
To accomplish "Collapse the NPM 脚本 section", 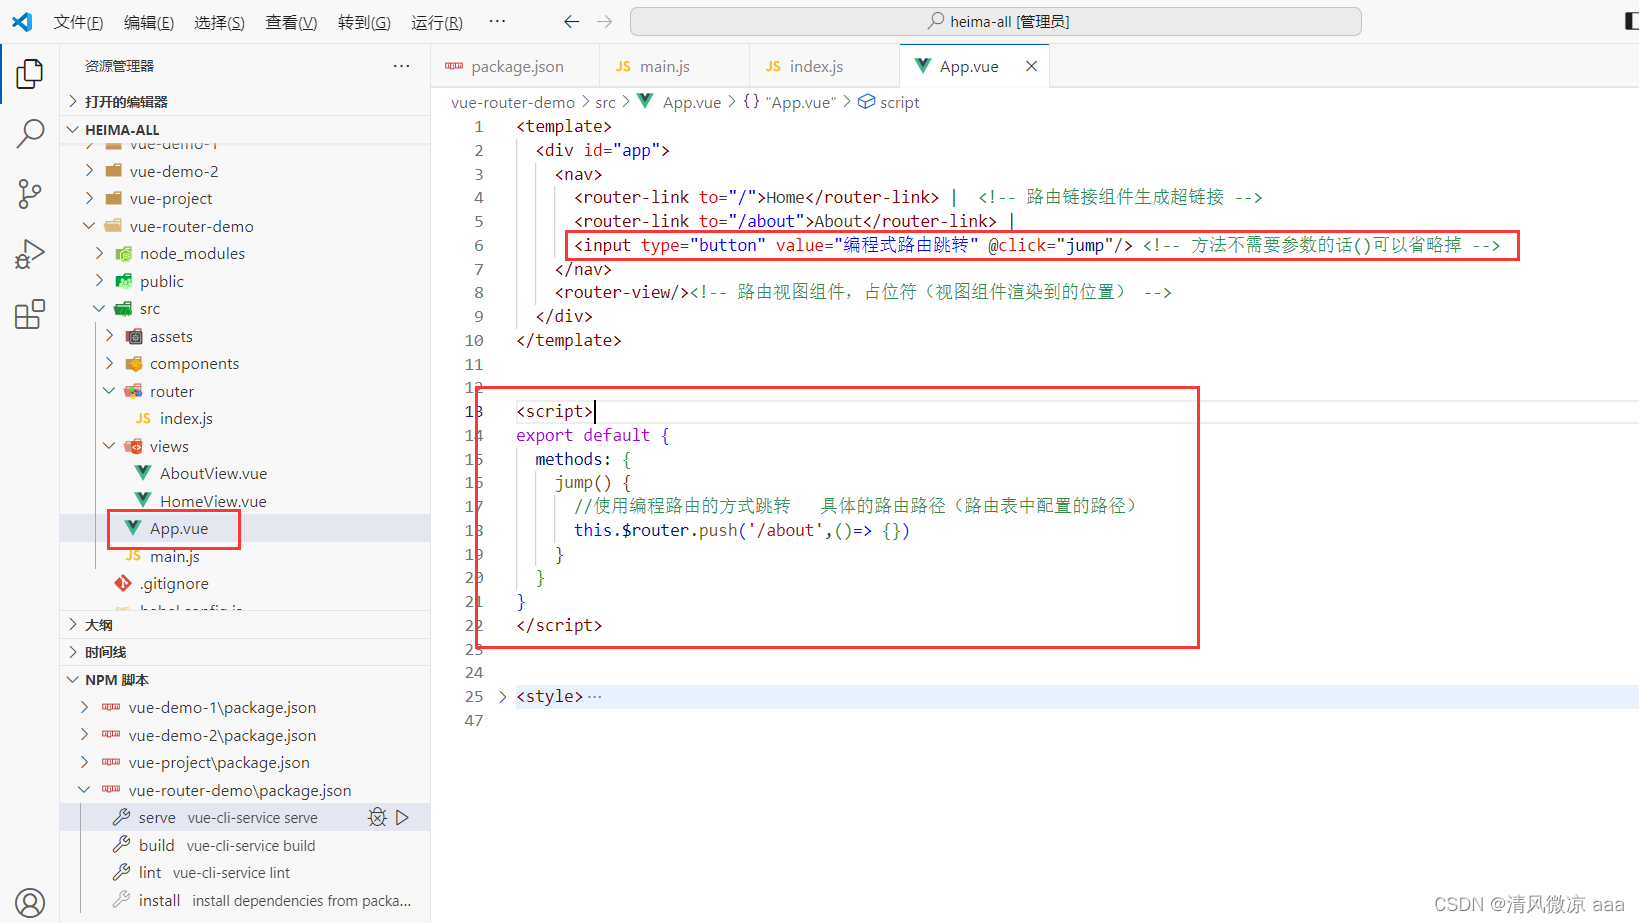I will coord(245,680).
